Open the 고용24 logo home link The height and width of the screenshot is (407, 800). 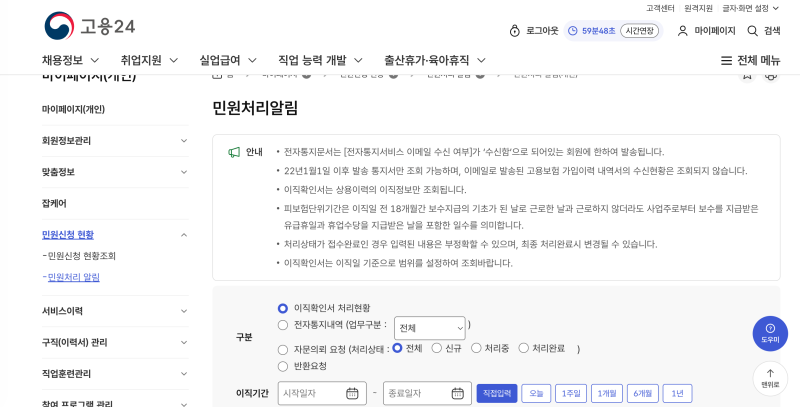(90, 26)
